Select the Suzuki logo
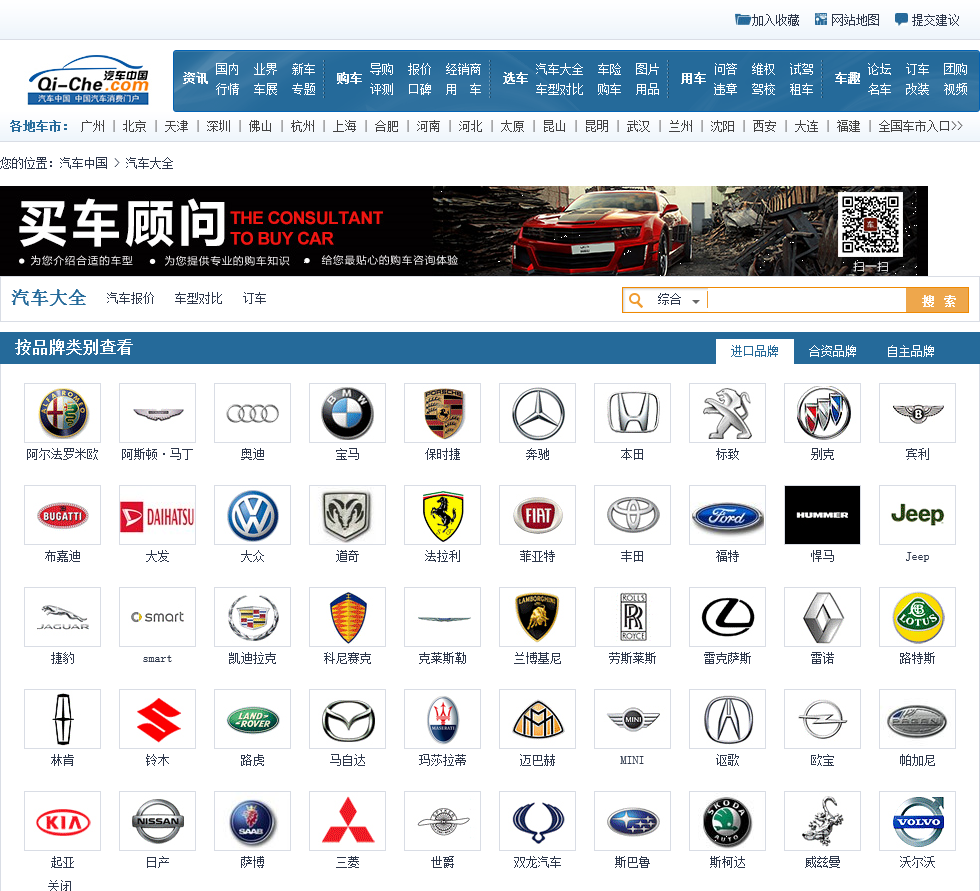 click(x=158, y=719)
